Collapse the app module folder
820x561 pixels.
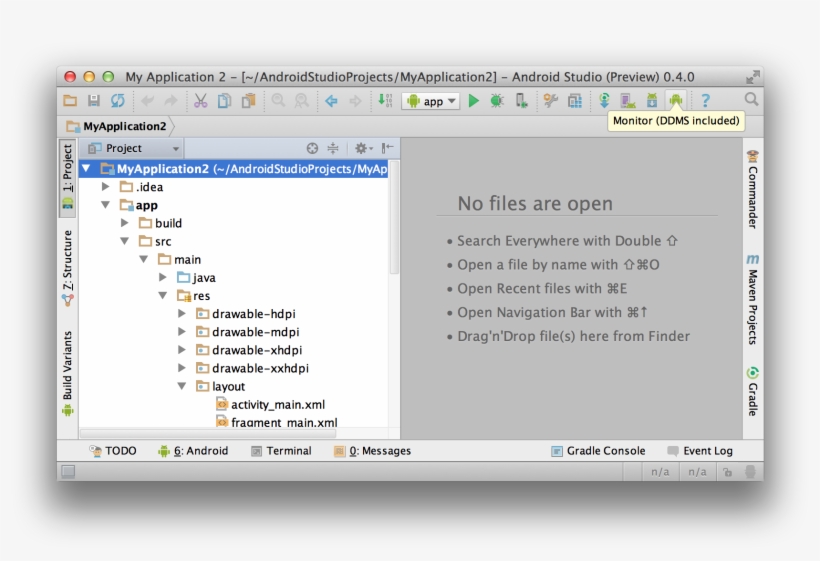pos(106,205)
